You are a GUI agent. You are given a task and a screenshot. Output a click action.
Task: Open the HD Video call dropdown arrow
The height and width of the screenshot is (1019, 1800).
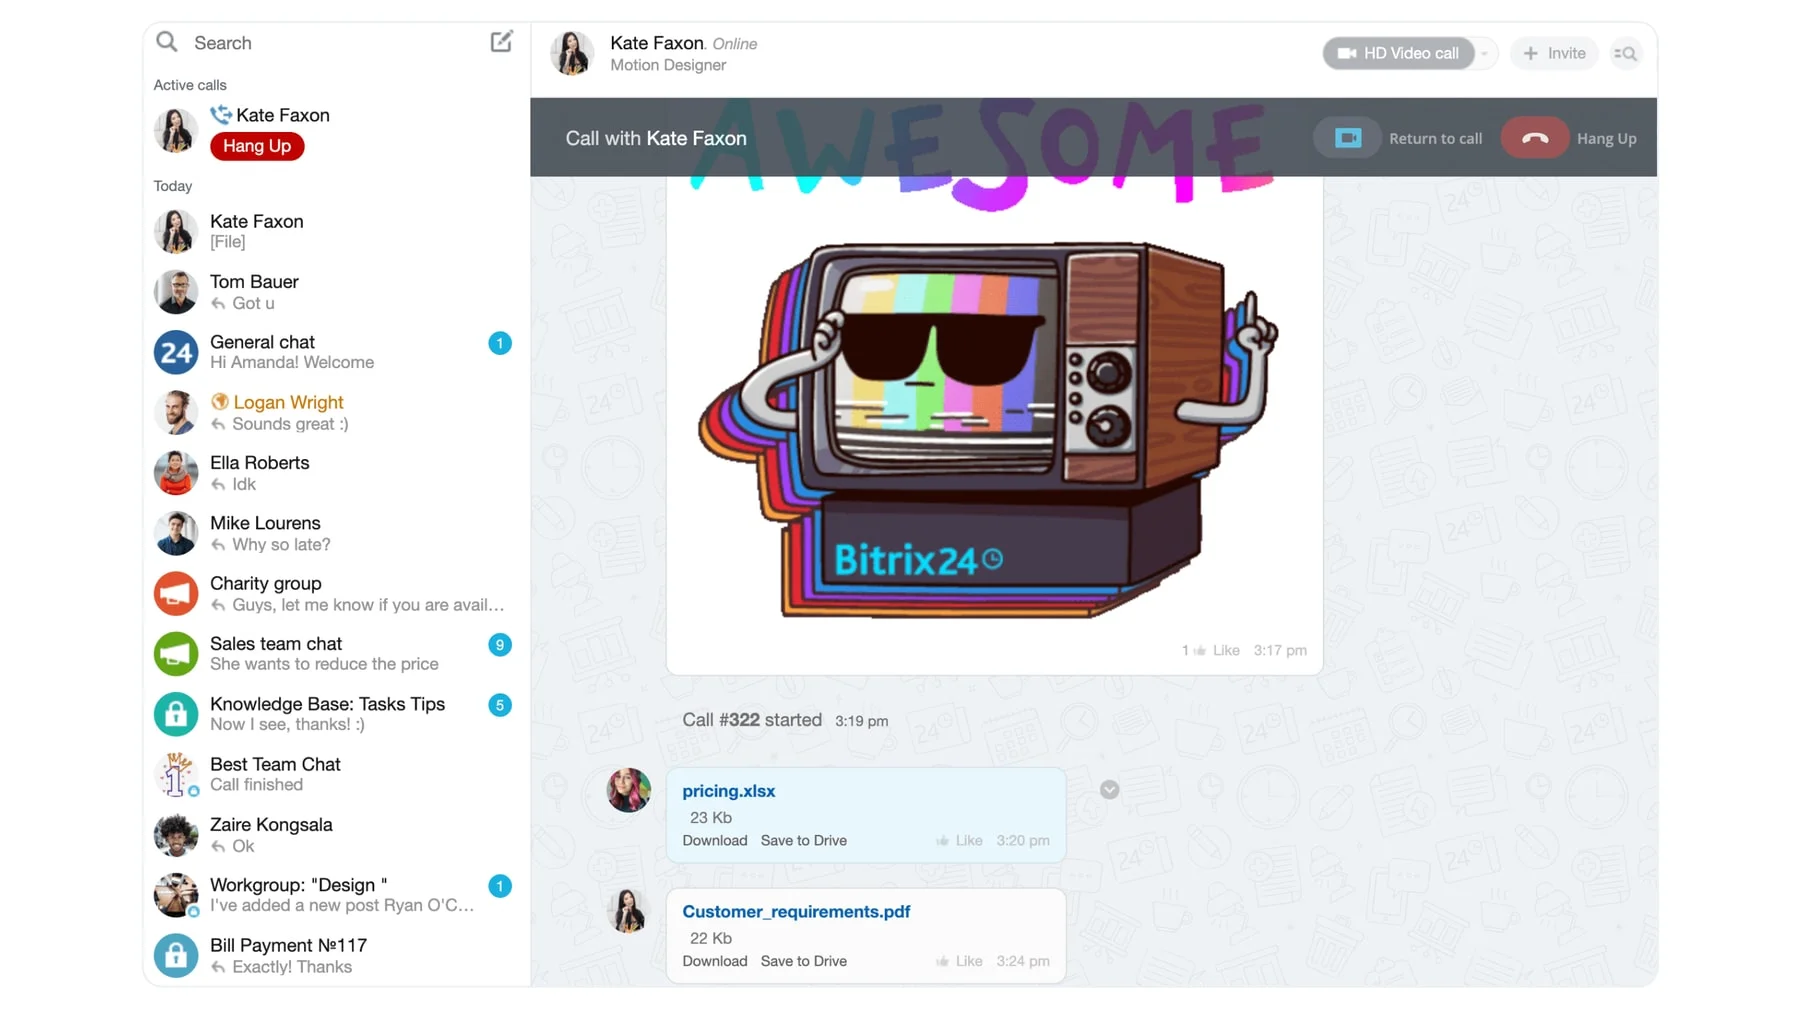pyautogui.click(x=1483, y=53)
